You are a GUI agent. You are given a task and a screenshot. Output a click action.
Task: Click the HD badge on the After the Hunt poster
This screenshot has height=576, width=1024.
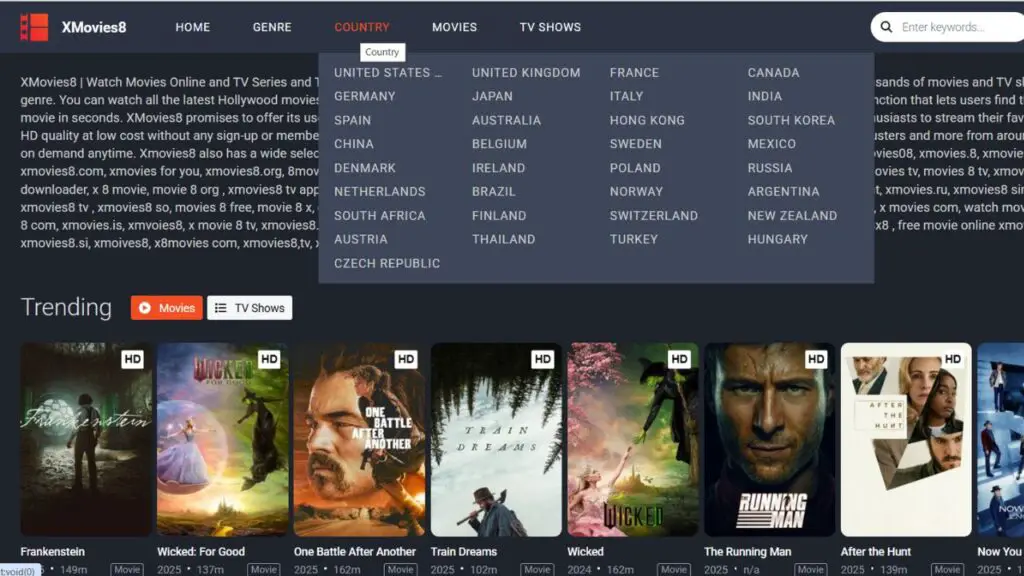click(953, 359)
